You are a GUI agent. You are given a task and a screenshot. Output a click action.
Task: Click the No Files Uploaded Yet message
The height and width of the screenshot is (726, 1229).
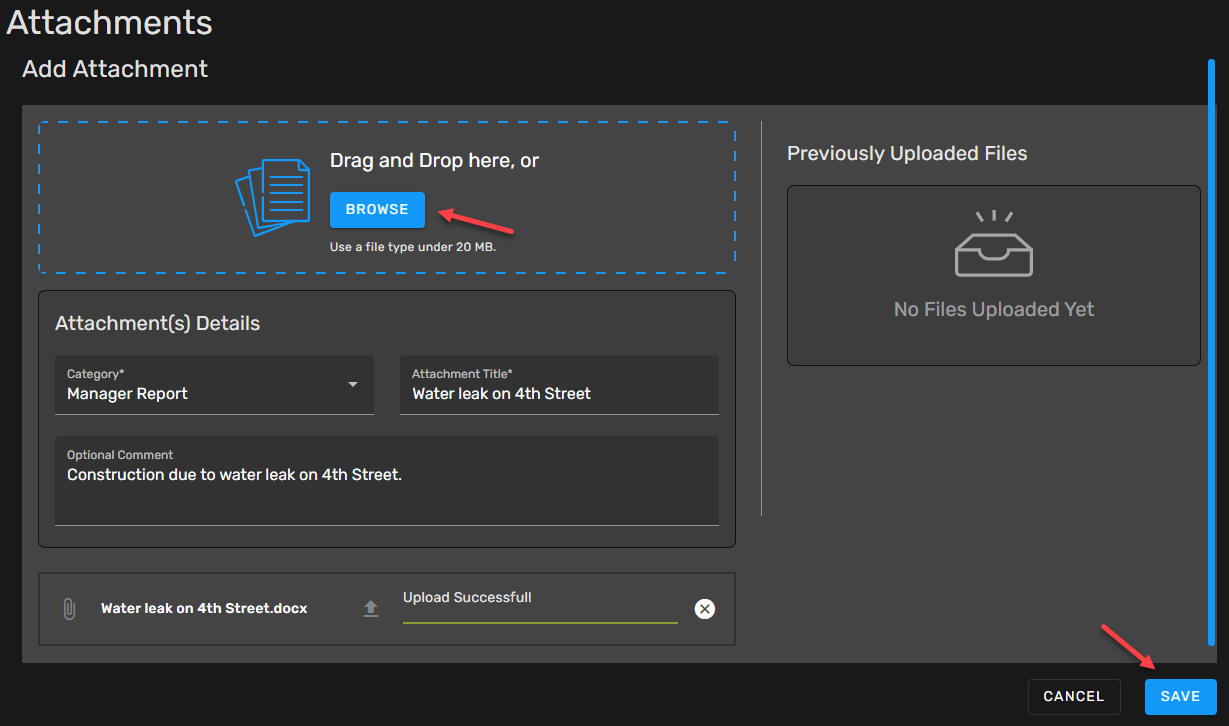(993, 310)
